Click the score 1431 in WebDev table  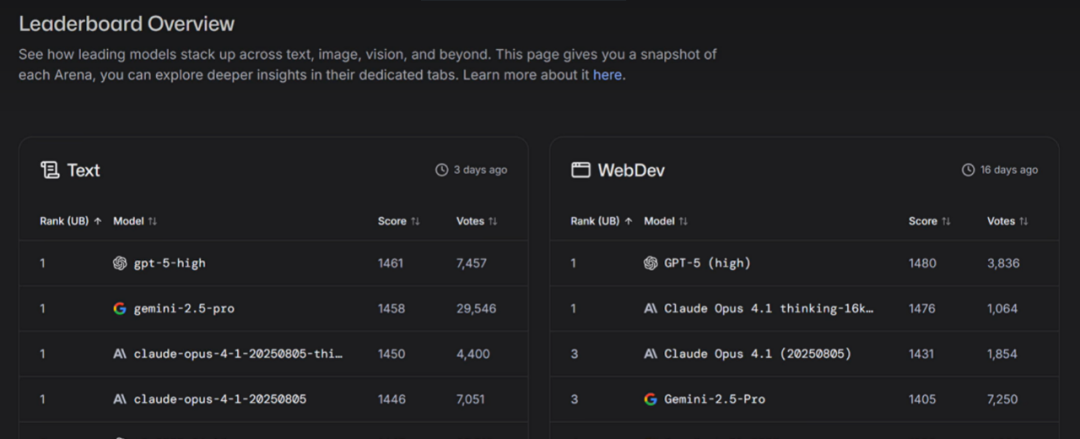pyautogui.click(x=921, y=354)
